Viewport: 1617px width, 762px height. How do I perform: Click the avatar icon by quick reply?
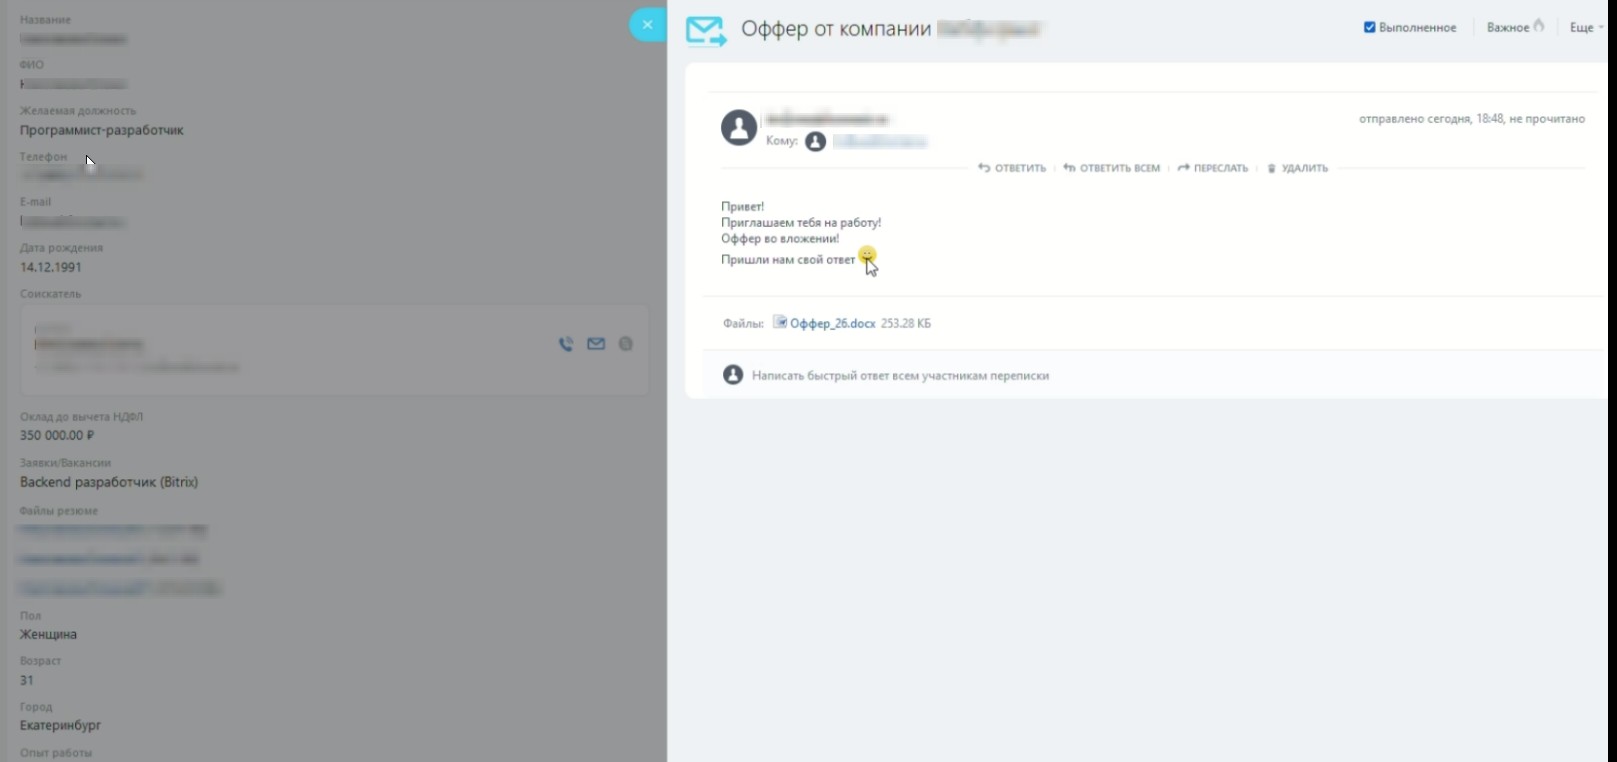pos(733,375)
